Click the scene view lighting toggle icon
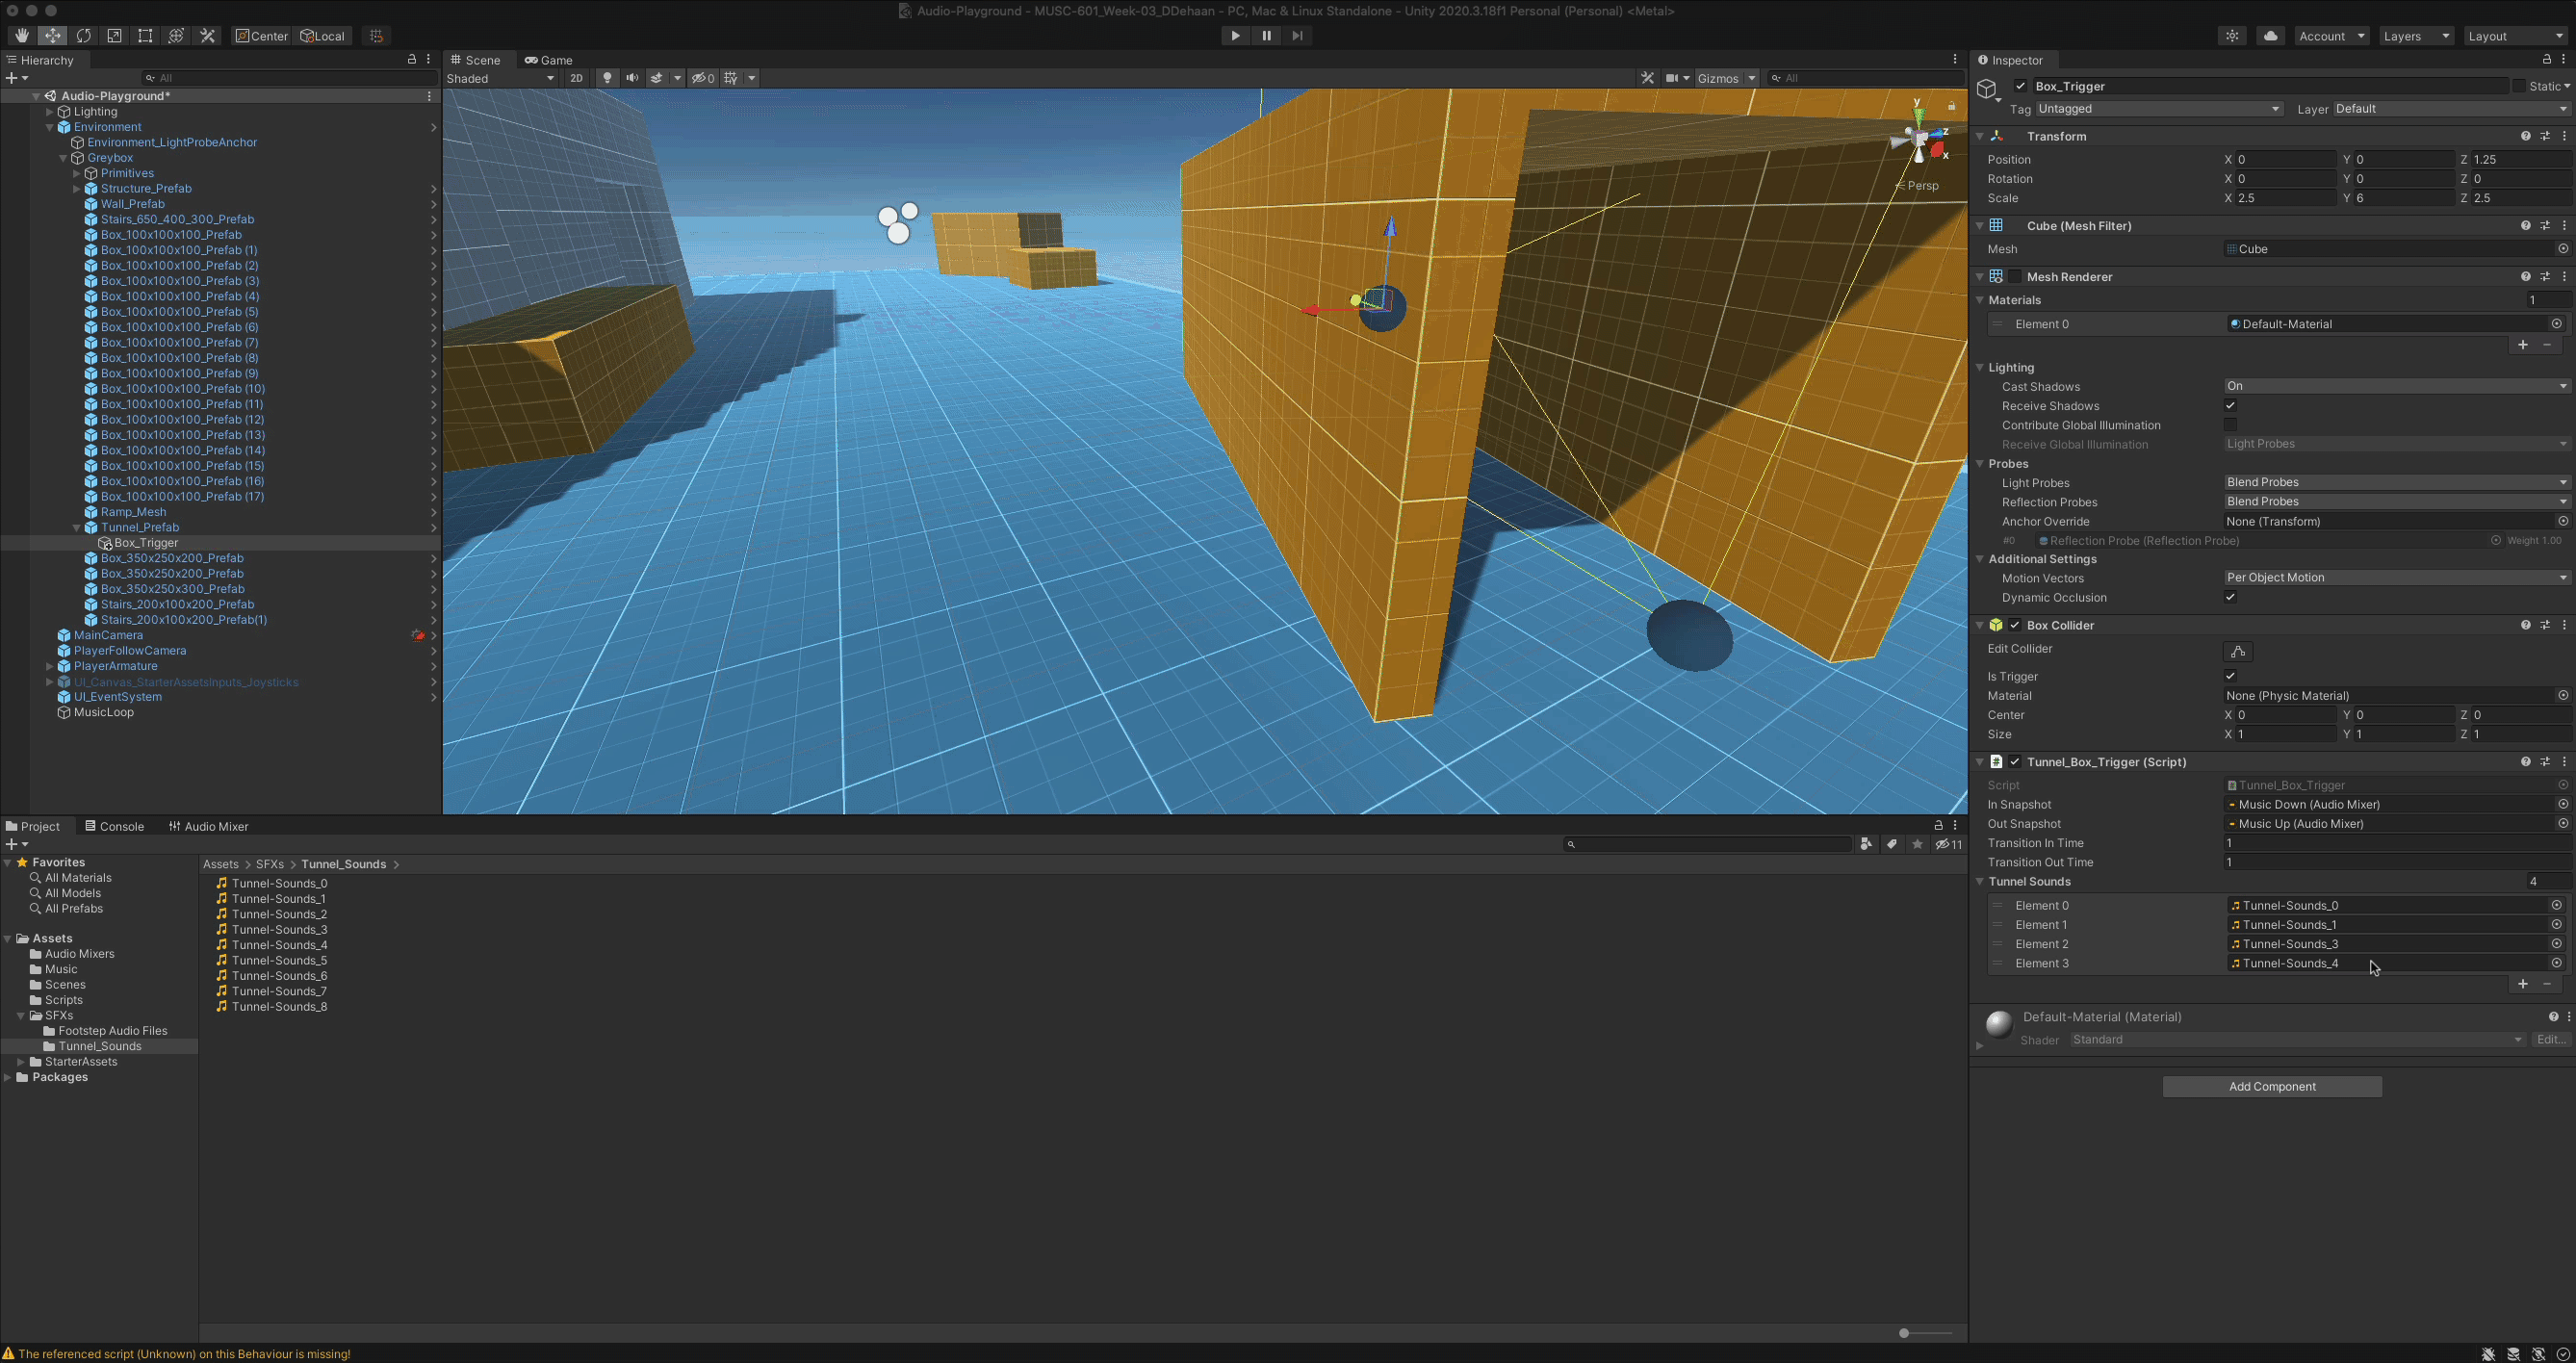Screen dimensions: 2576x1363 [607, 77]
